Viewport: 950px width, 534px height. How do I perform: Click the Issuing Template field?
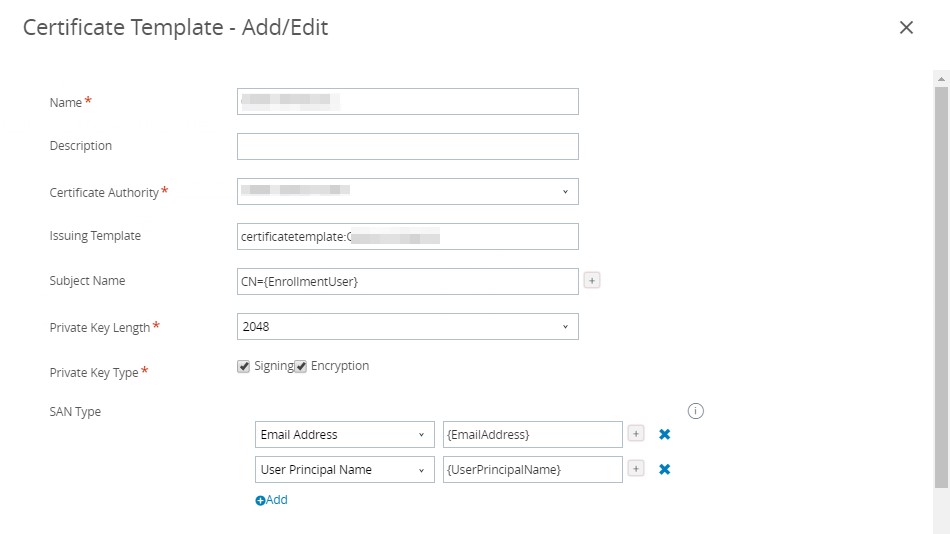pyautogui.click(x=407, y=236)
